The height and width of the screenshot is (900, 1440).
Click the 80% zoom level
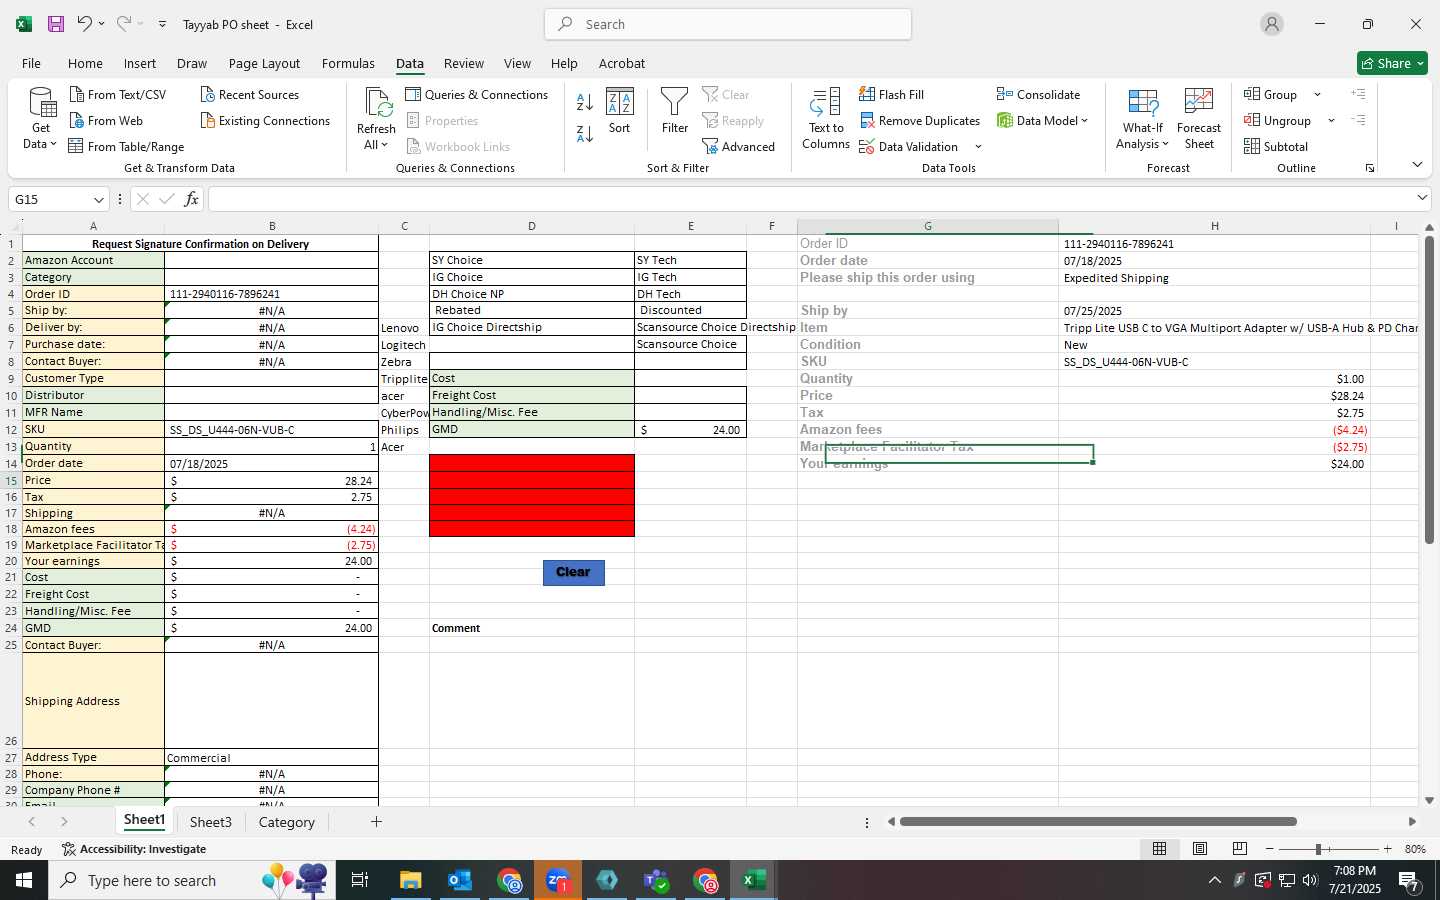pos(1415,849)
